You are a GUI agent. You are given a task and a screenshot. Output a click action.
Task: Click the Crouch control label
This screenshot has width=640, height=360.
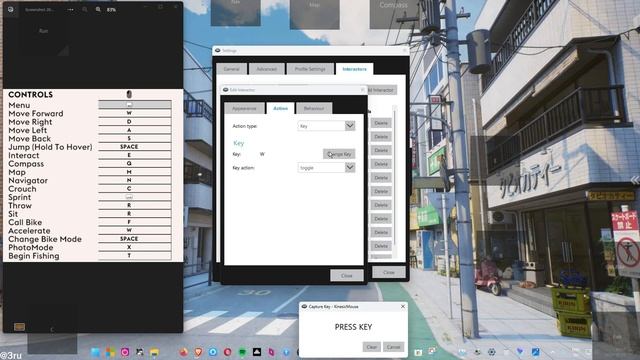point(22,189)
